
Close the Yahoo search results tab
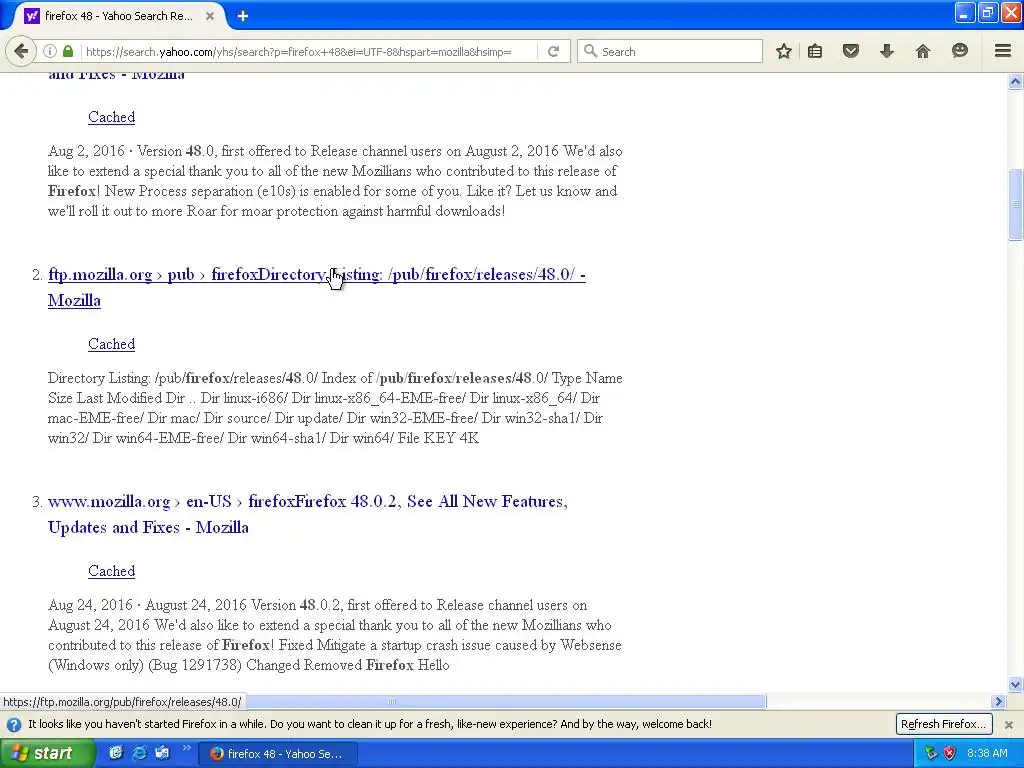pyautogui.click(x=210, y=16)
